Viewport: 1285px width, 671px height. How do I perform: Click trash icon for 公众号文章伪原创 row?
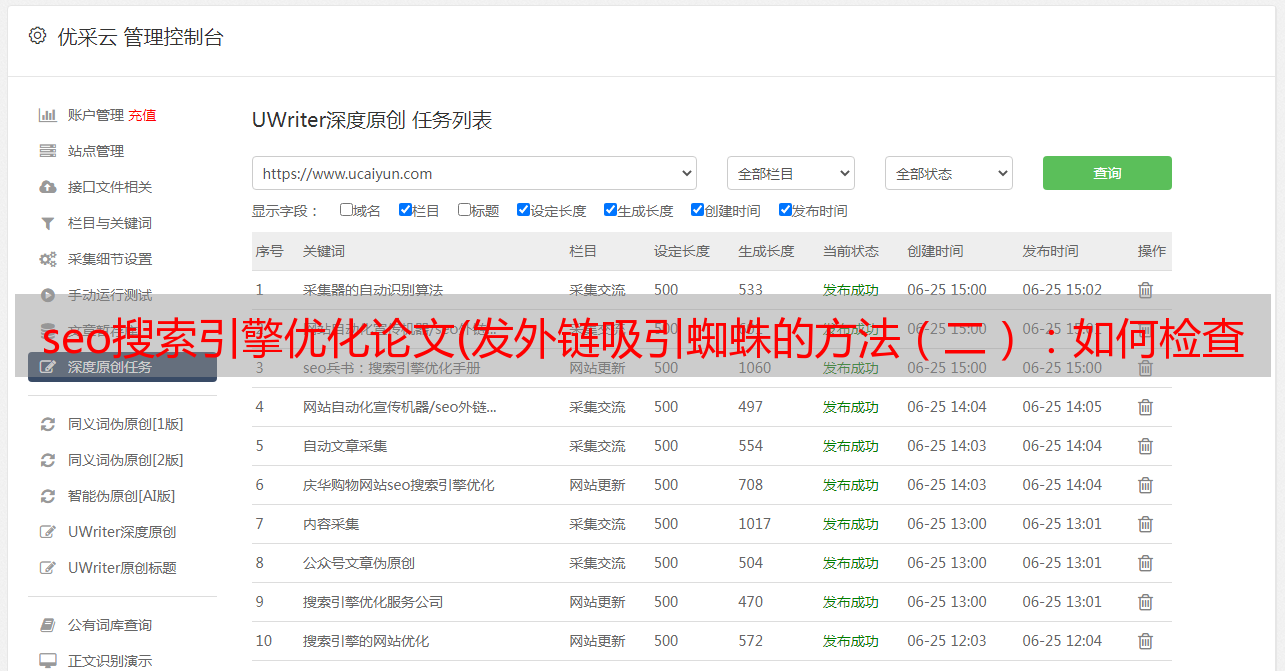coord(1145,563)
